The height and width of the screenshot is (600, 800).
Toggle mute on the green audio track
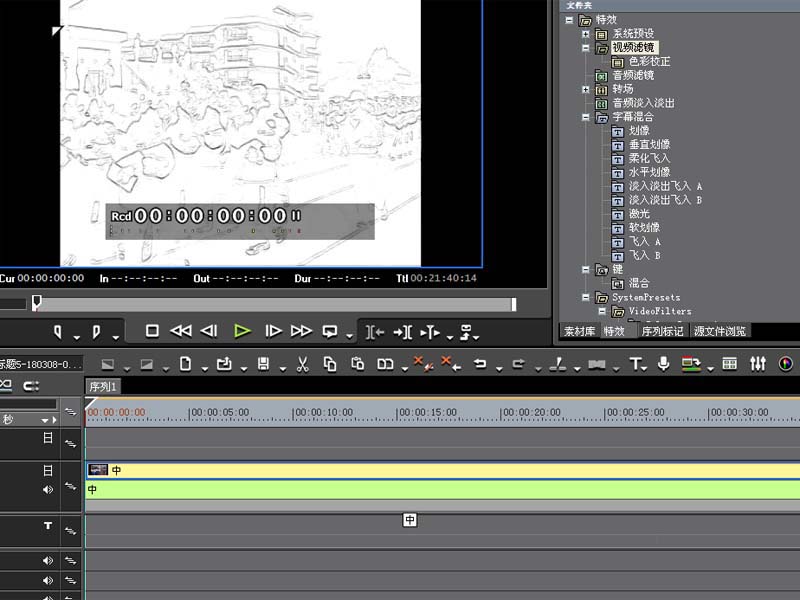(47, 490)
